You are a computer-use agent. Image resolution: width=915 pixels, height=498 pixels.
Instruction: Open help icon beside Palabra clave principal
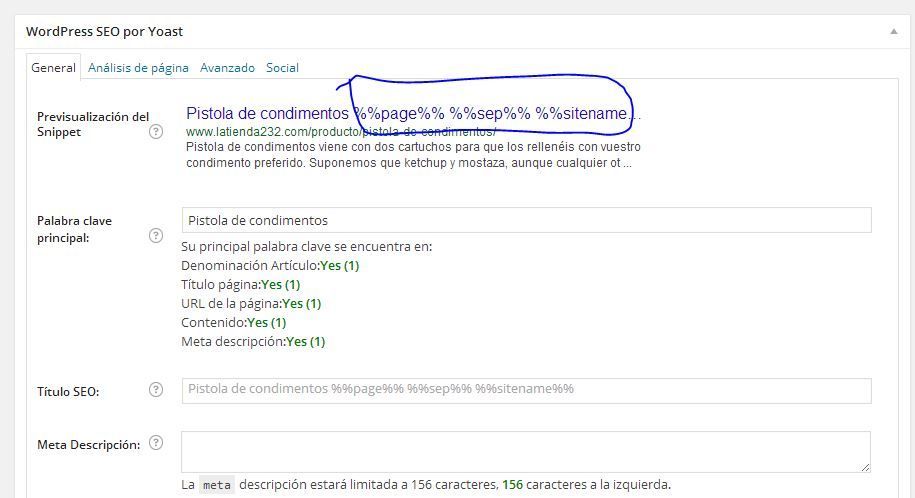(156, 235)
